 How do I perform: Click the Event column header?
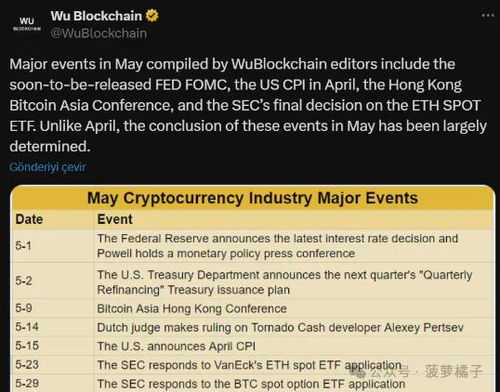[115, 219]
